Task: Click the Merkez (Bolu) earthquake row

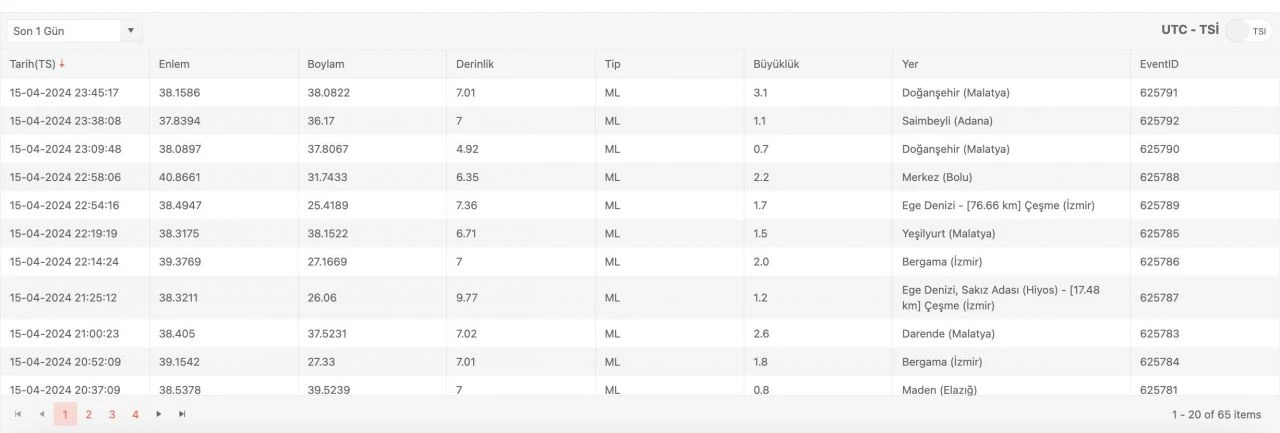Action: pyautogui.click(x=640, y=177)
